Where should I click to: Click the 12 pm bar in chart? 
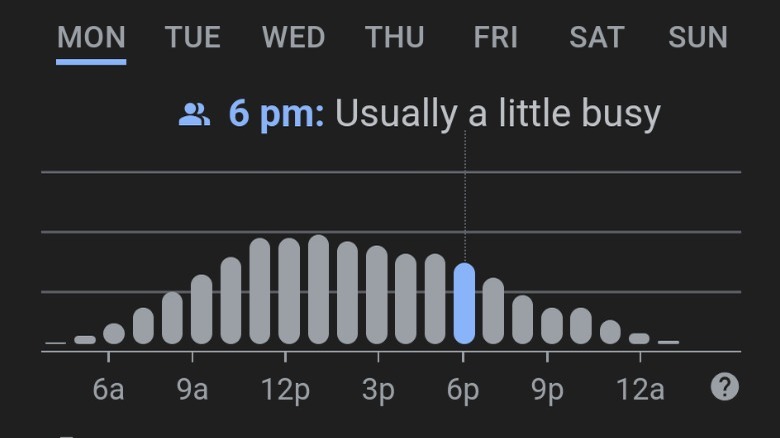(289, 291)
